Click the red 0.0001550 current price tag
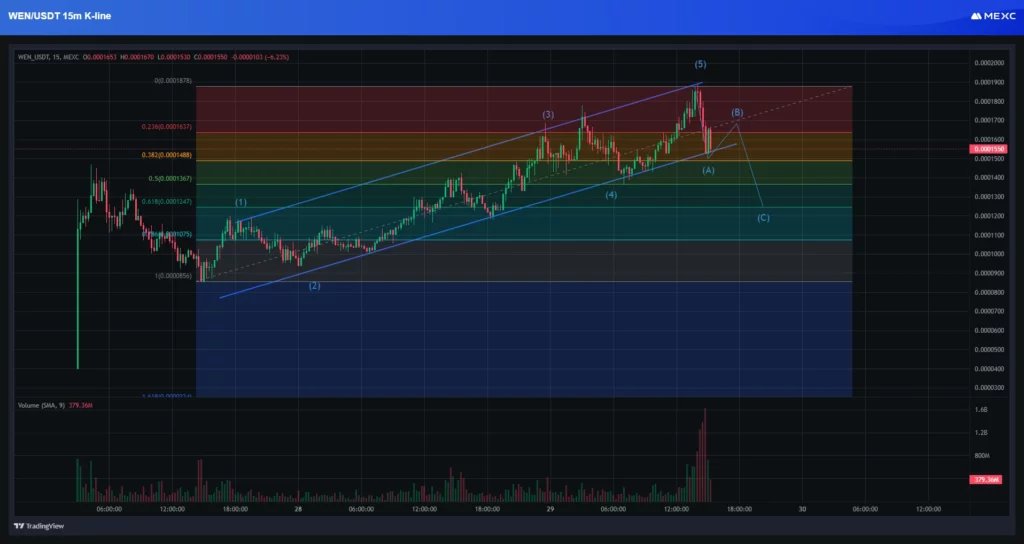Screen dimensions: 1024x544 989,150
